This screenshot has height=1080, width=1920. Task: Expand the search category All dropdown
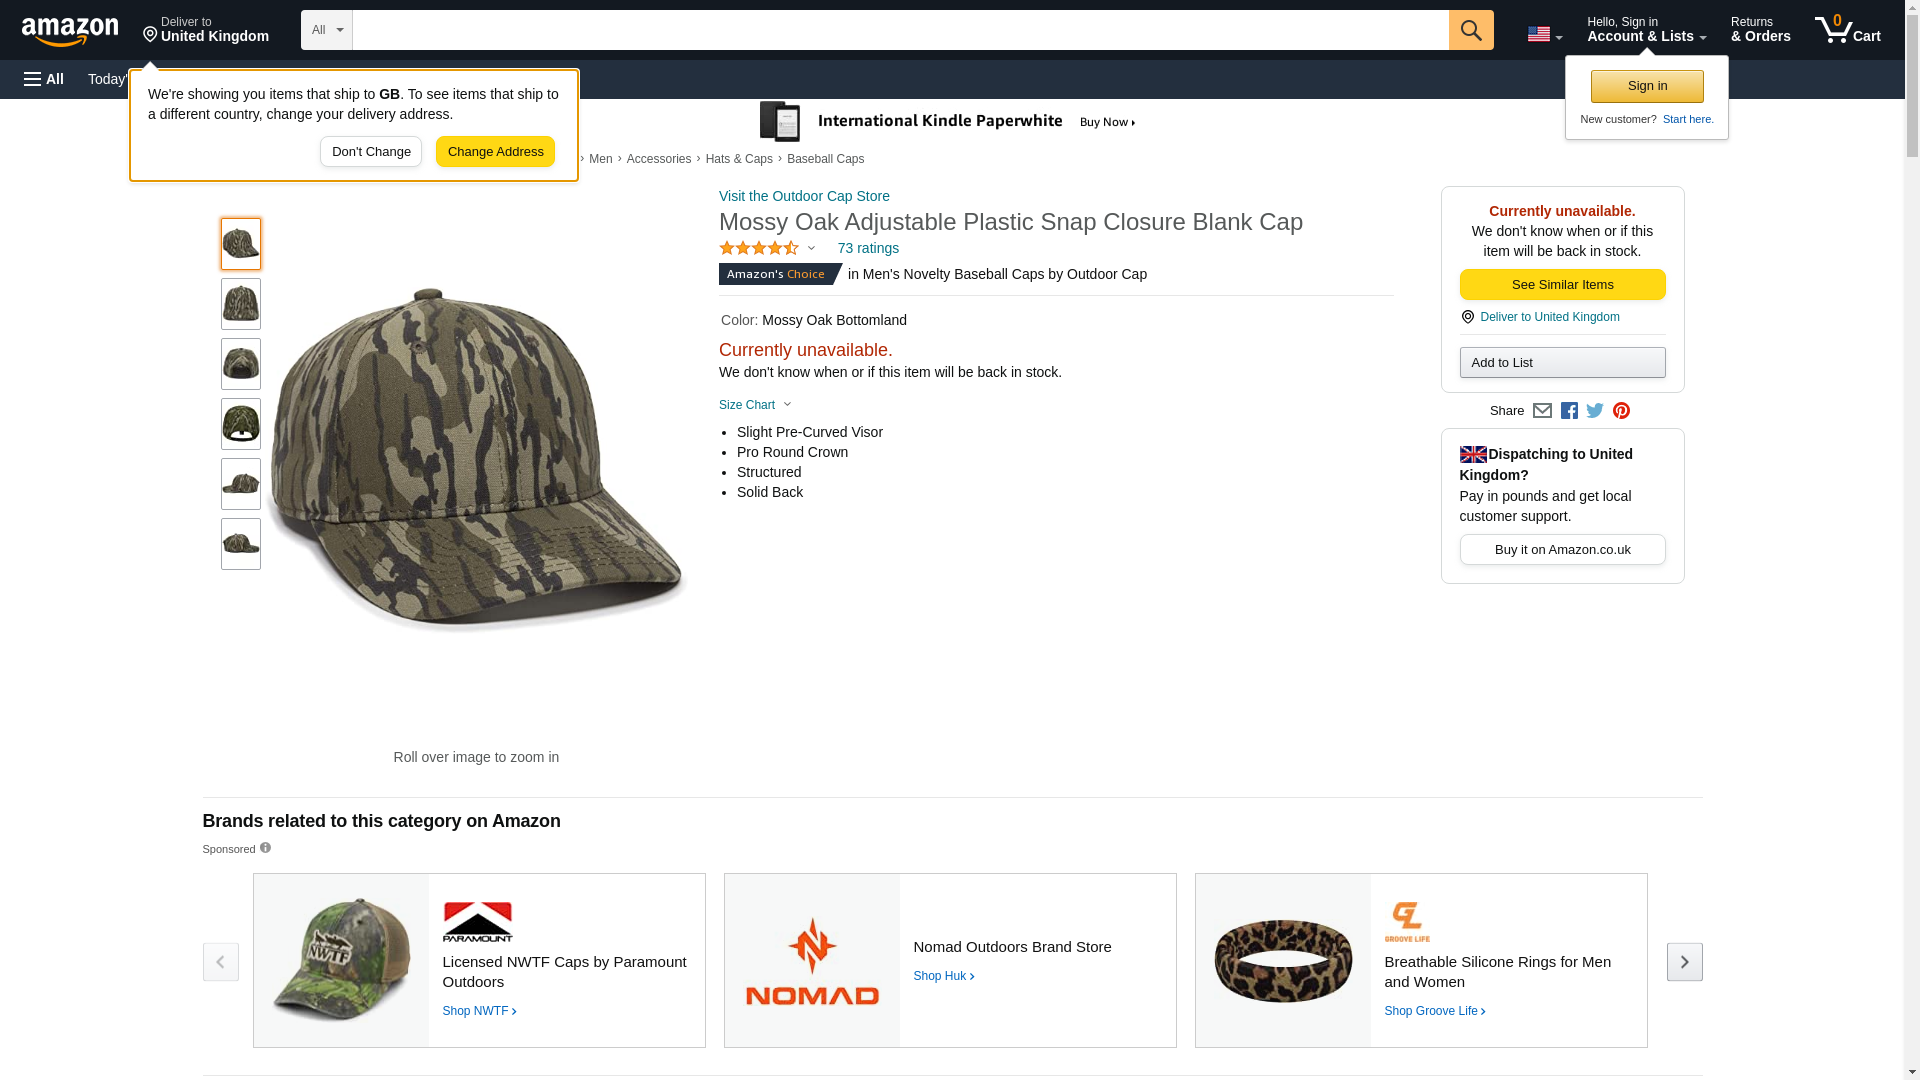(326, 30)
